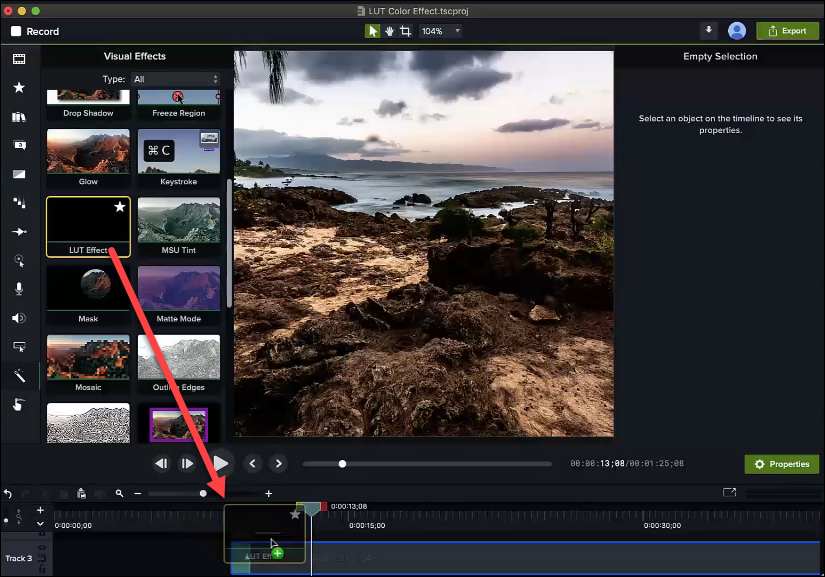Expand the track options chevron in timeline
The image size is (825, 577).
coord(40,523)
